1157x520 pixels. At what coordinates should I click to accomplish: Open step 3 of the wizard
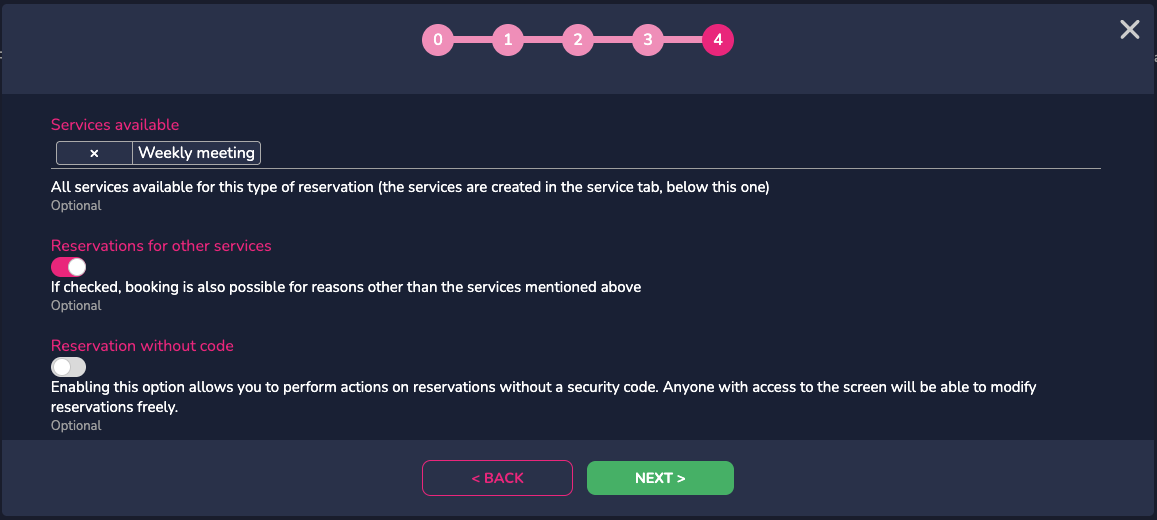click(648, 40)
